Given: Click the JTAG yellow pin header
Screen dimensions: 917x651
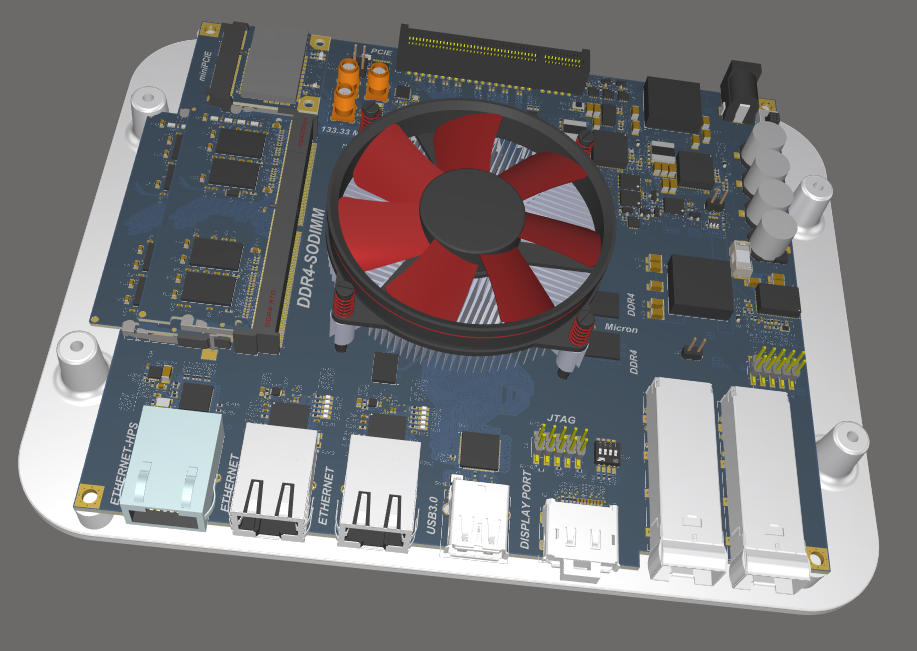Looking at the screenshot, I should coord(564,441).
